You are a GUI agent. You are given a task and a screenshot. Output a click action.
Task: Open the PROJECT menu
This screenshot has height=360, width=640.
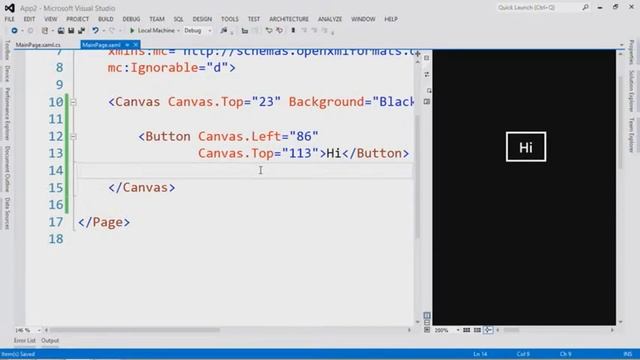click(78, 19)
